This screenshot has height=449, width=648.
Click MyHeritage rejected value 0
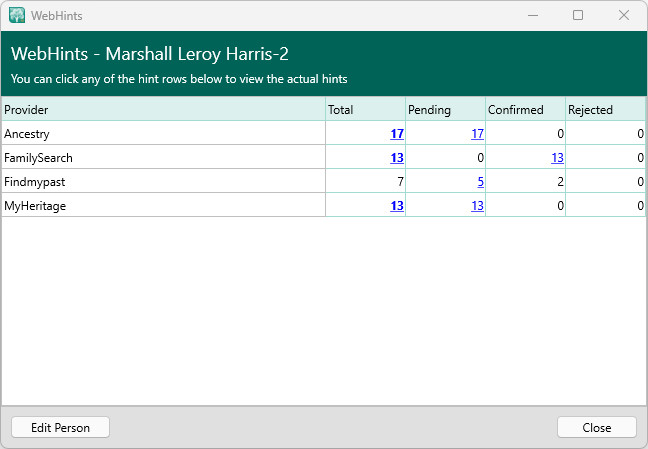click(640, 205)
